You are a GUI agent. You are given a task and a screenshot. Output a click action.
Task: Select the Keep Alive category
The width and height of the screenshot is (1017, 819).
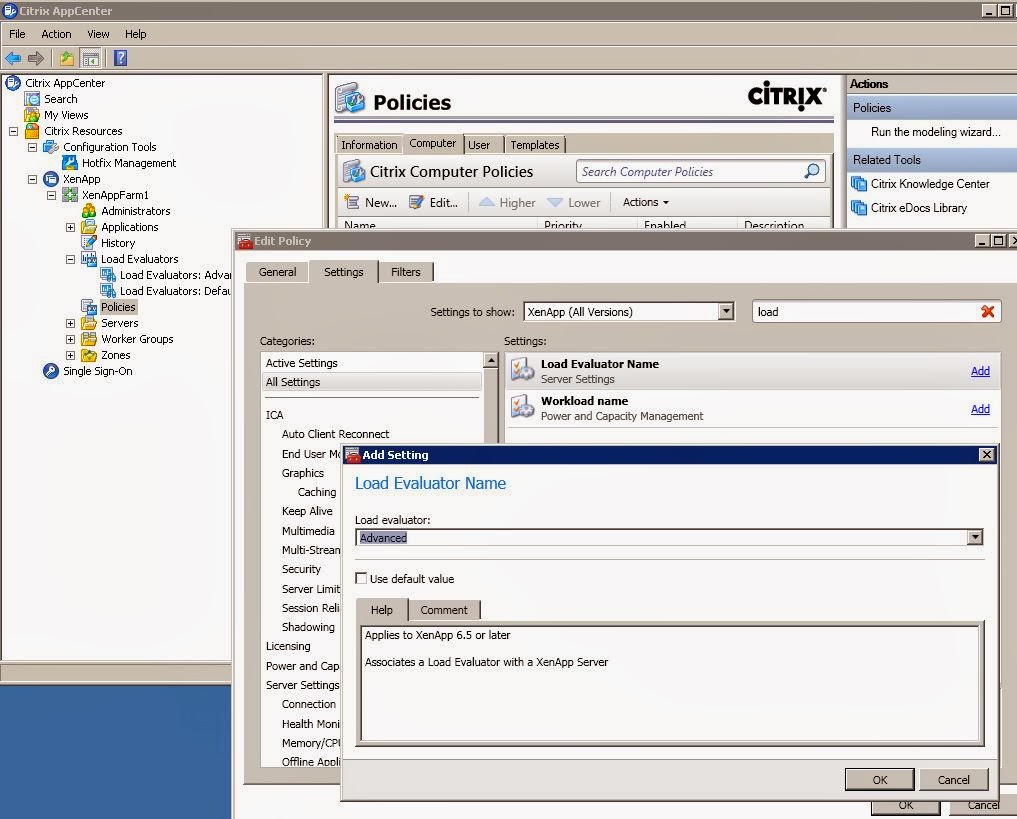[307, 511]
